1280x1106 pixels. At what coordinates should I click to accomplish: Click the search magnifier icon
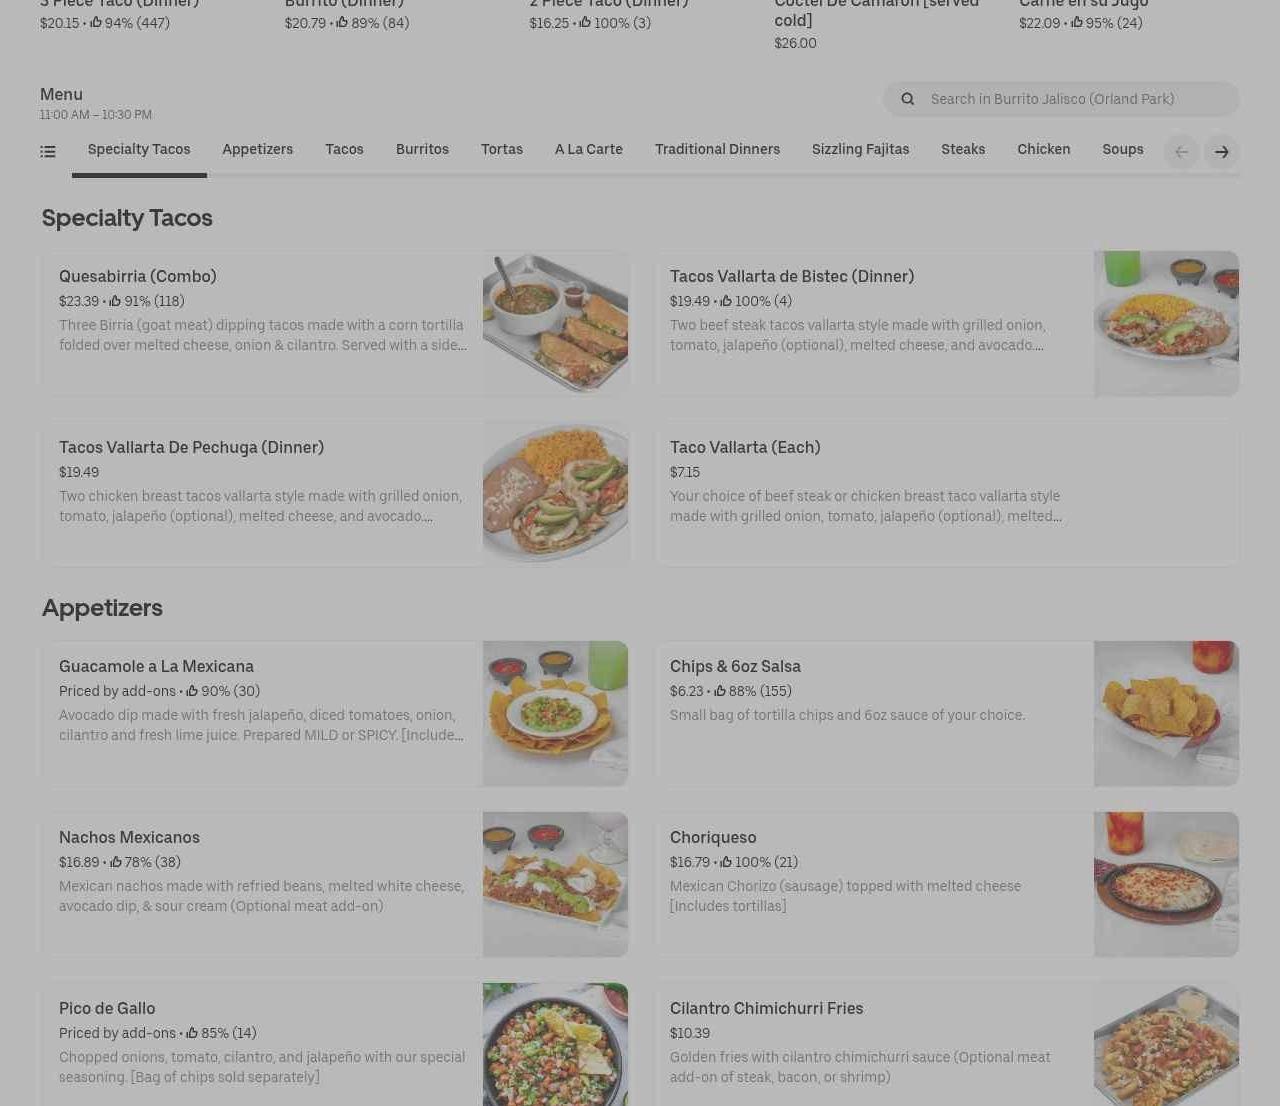click(x=907, y=99)
